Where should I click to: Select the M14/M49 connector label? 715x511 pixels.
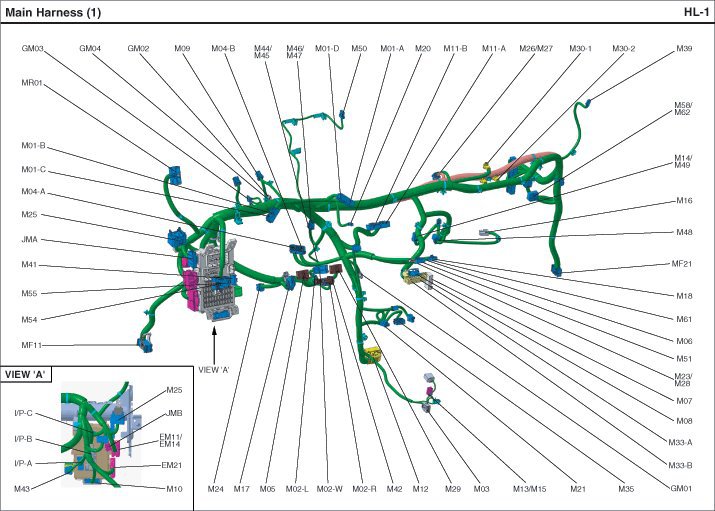683,162
